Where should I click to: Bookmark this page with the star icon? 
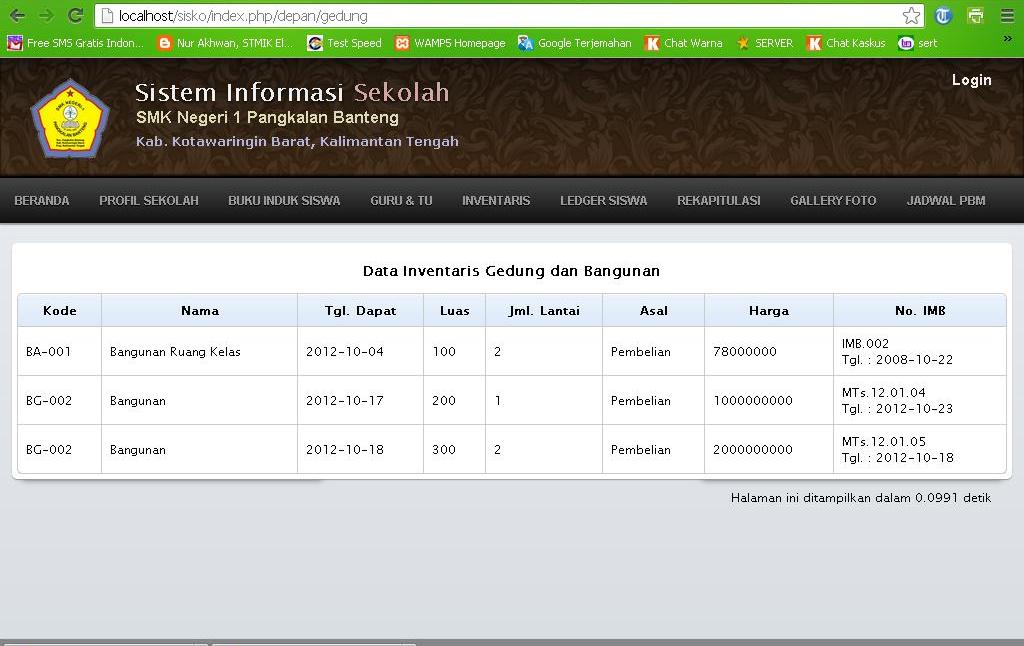click(912, 15)
